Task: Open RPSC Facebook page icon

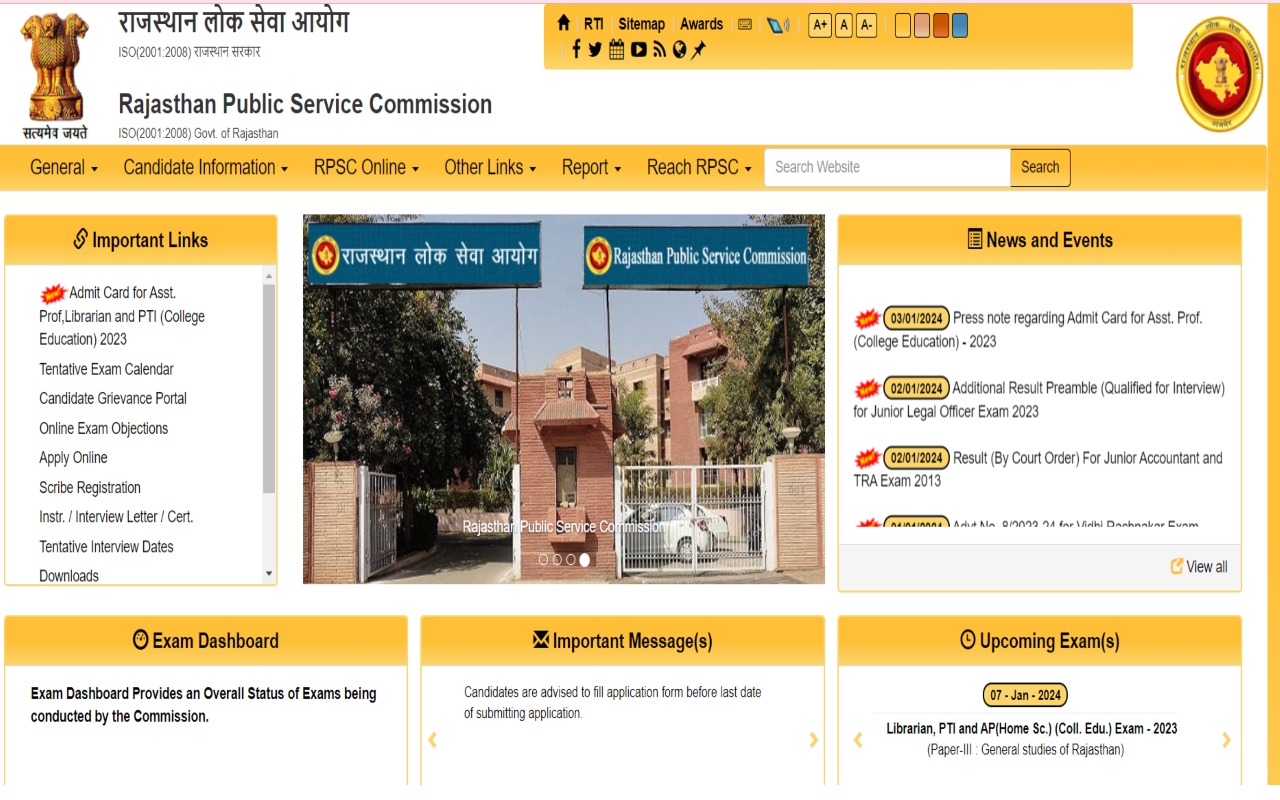Action: (x=576, y=49)
